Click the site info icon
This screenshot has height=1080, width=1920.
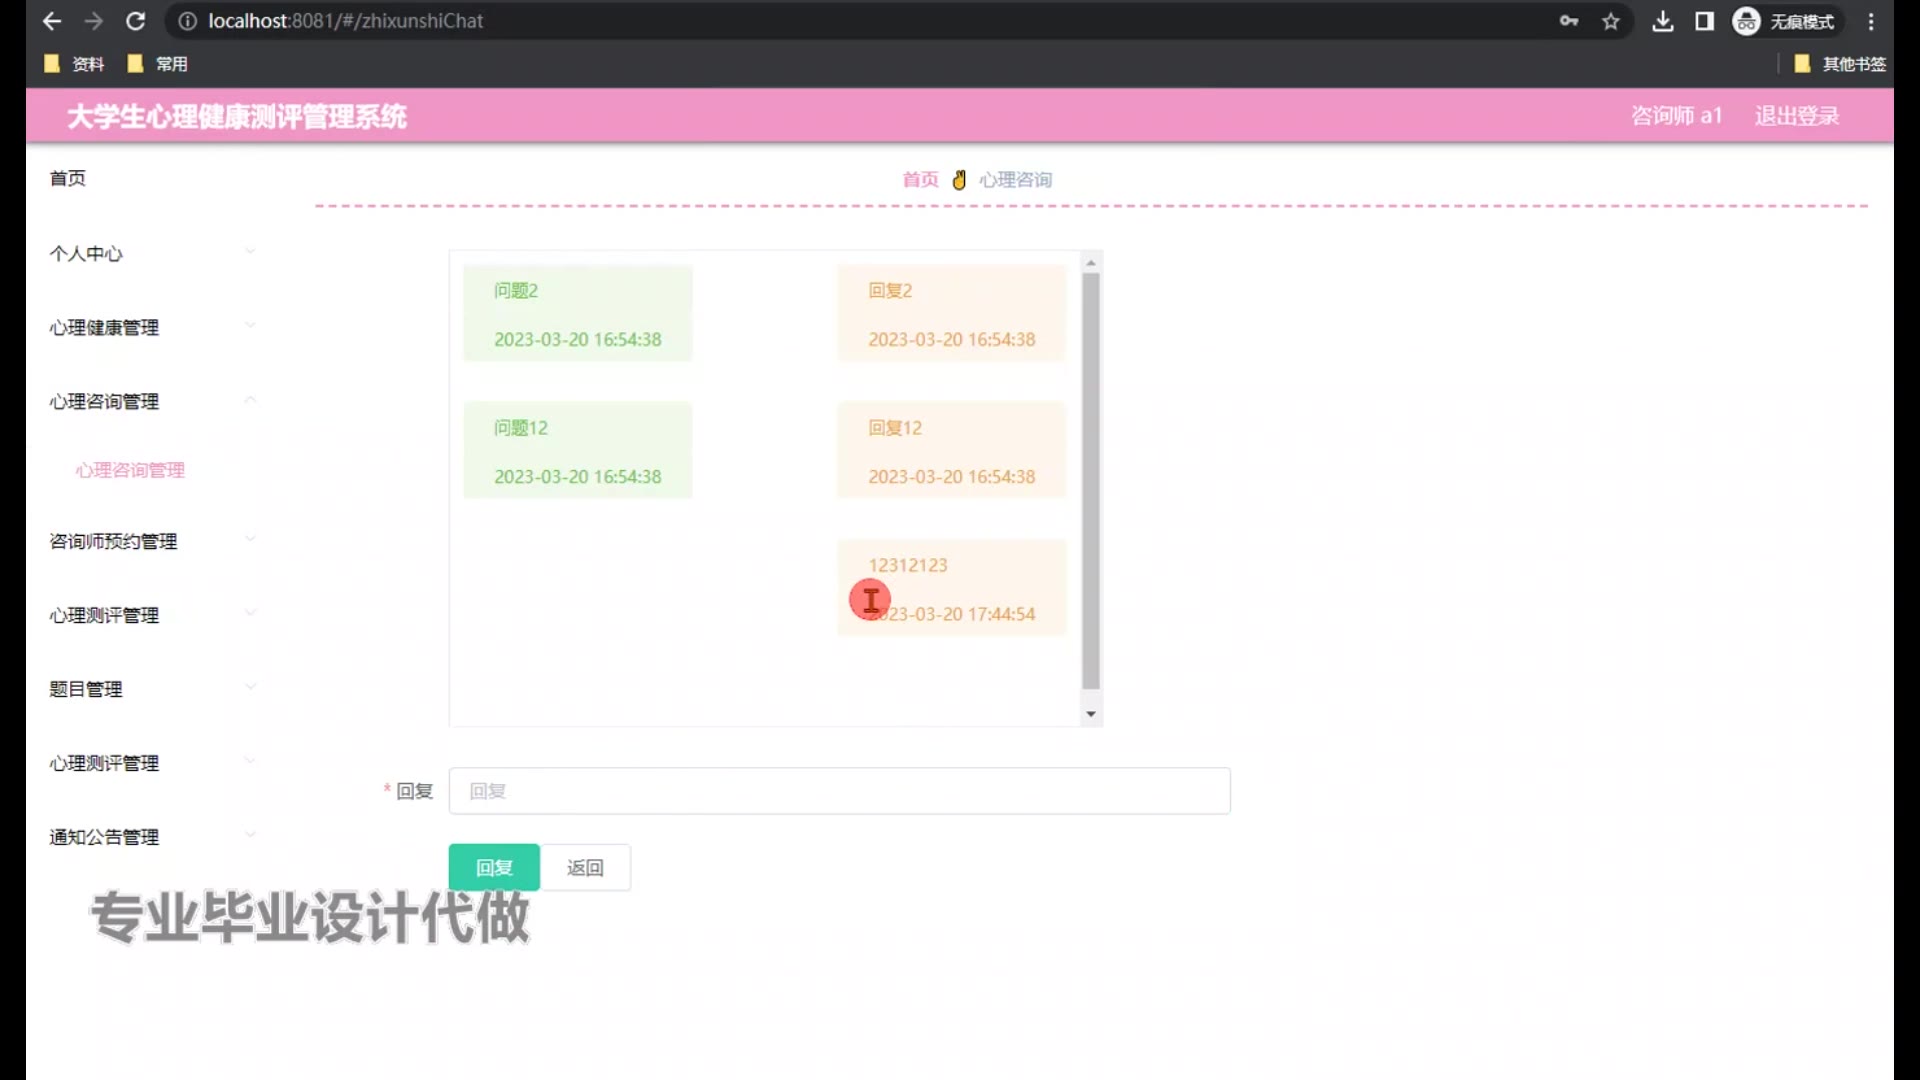point(187,21)
